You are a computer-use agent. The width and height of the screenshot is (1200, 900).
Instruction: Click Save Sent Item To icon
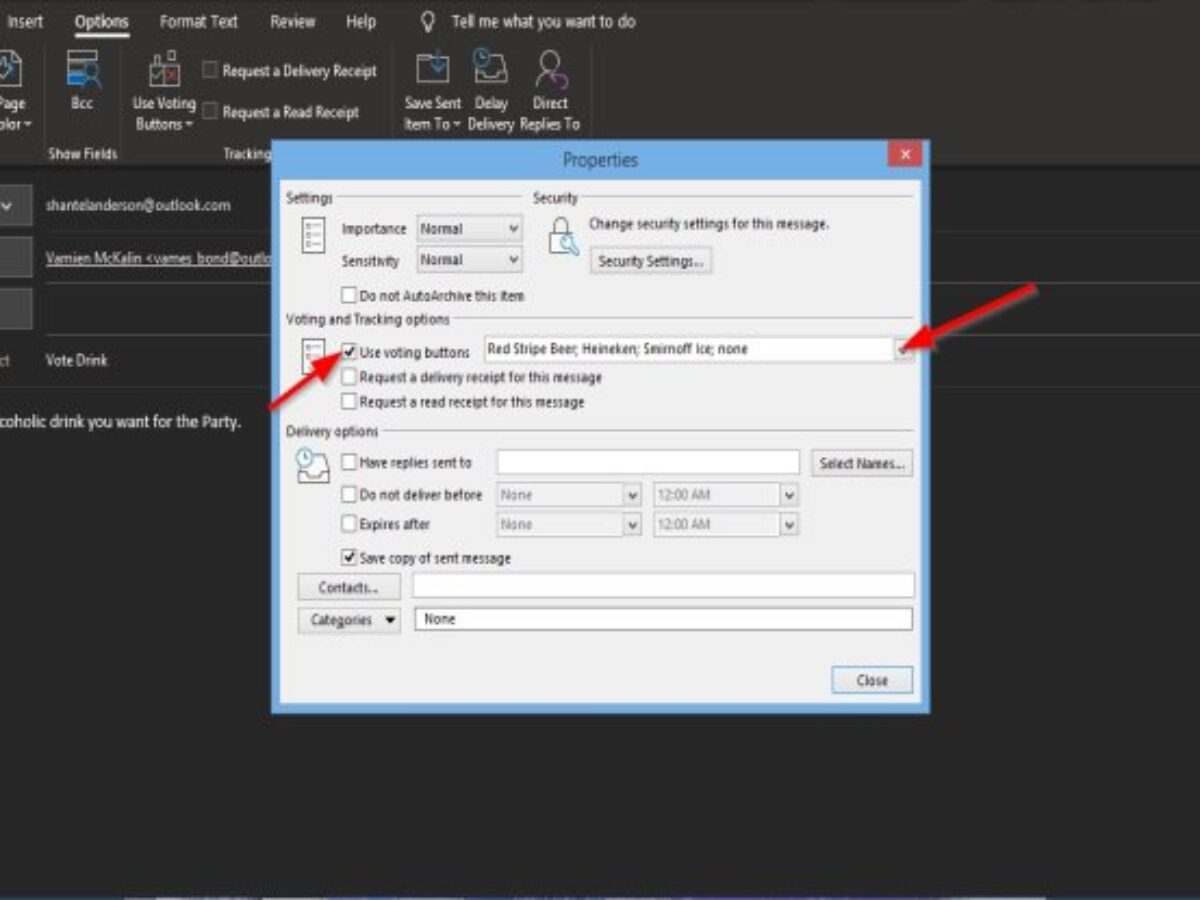click(x=433, y=69)
